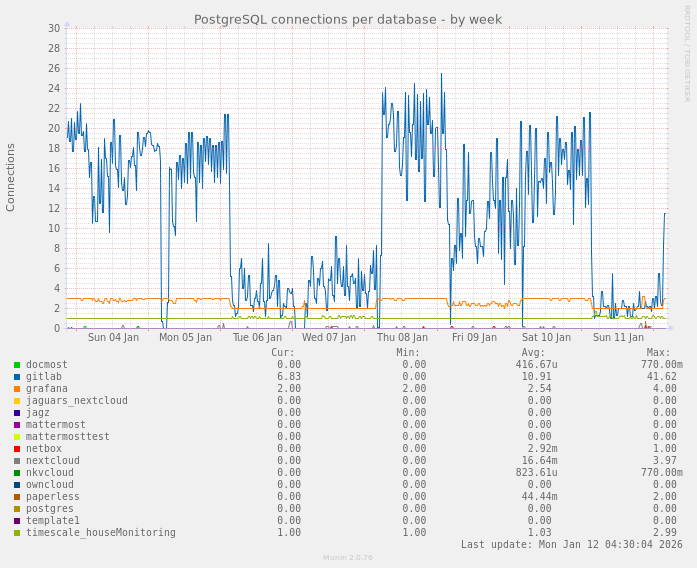Click the jaguars_nextcloud yellow legend swatch
697x568 pixels.
[x=17, y=401]
